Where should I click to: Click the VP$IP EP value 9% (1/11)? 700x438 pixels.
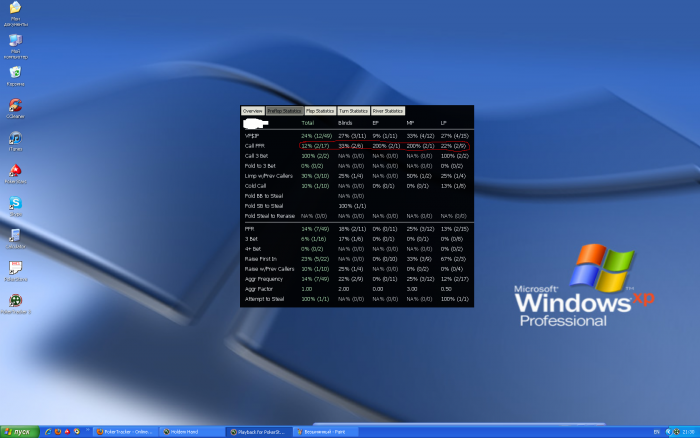click(384, 136)
